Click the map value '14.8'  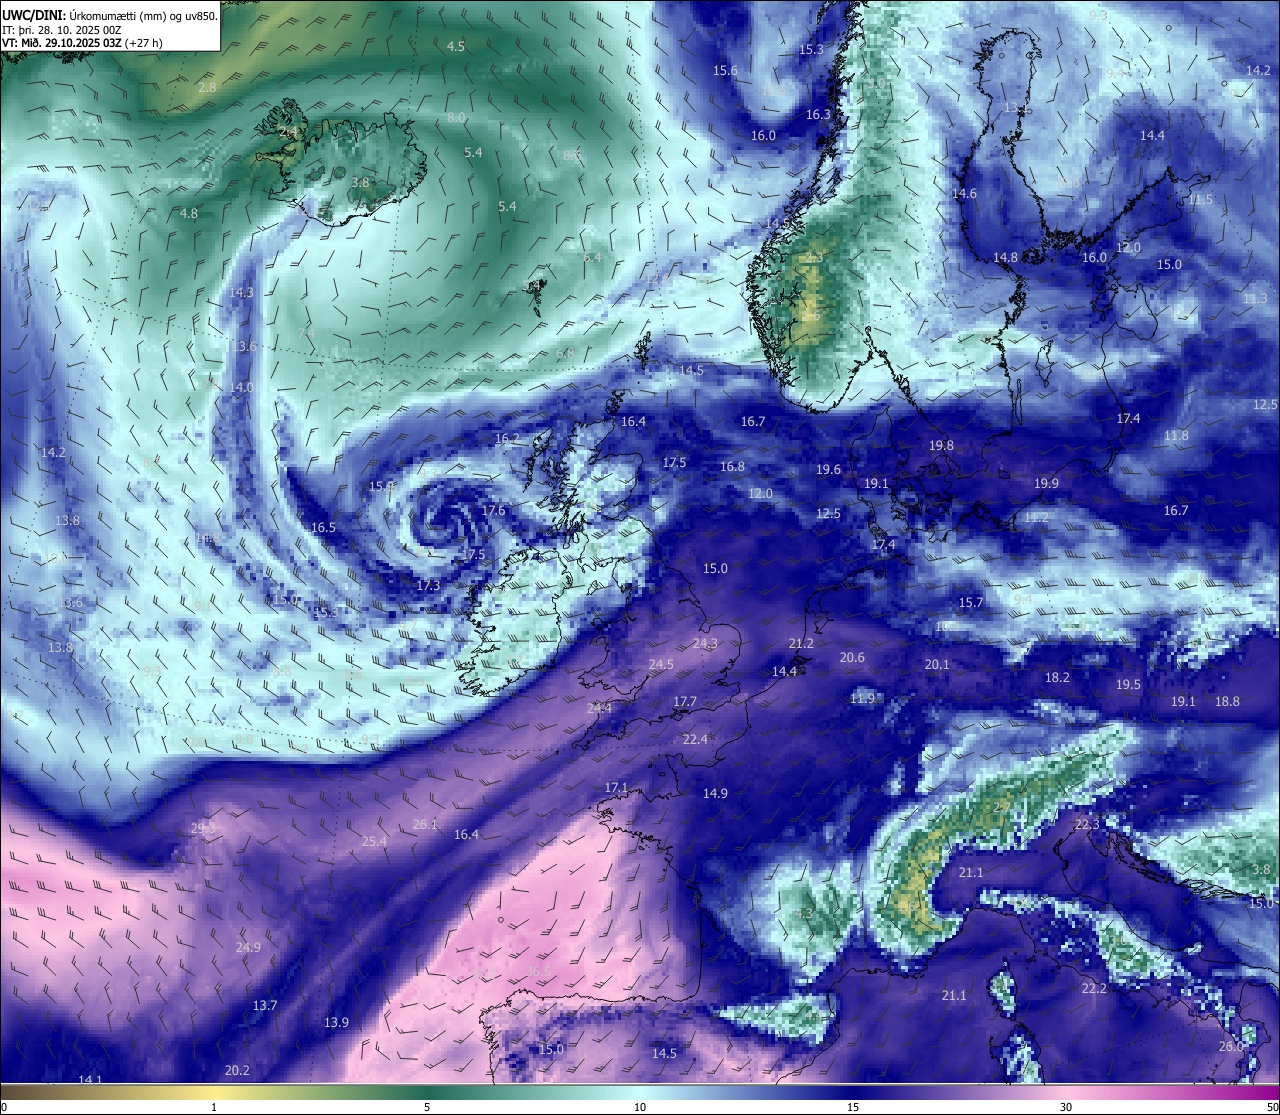click(1005, 258)
